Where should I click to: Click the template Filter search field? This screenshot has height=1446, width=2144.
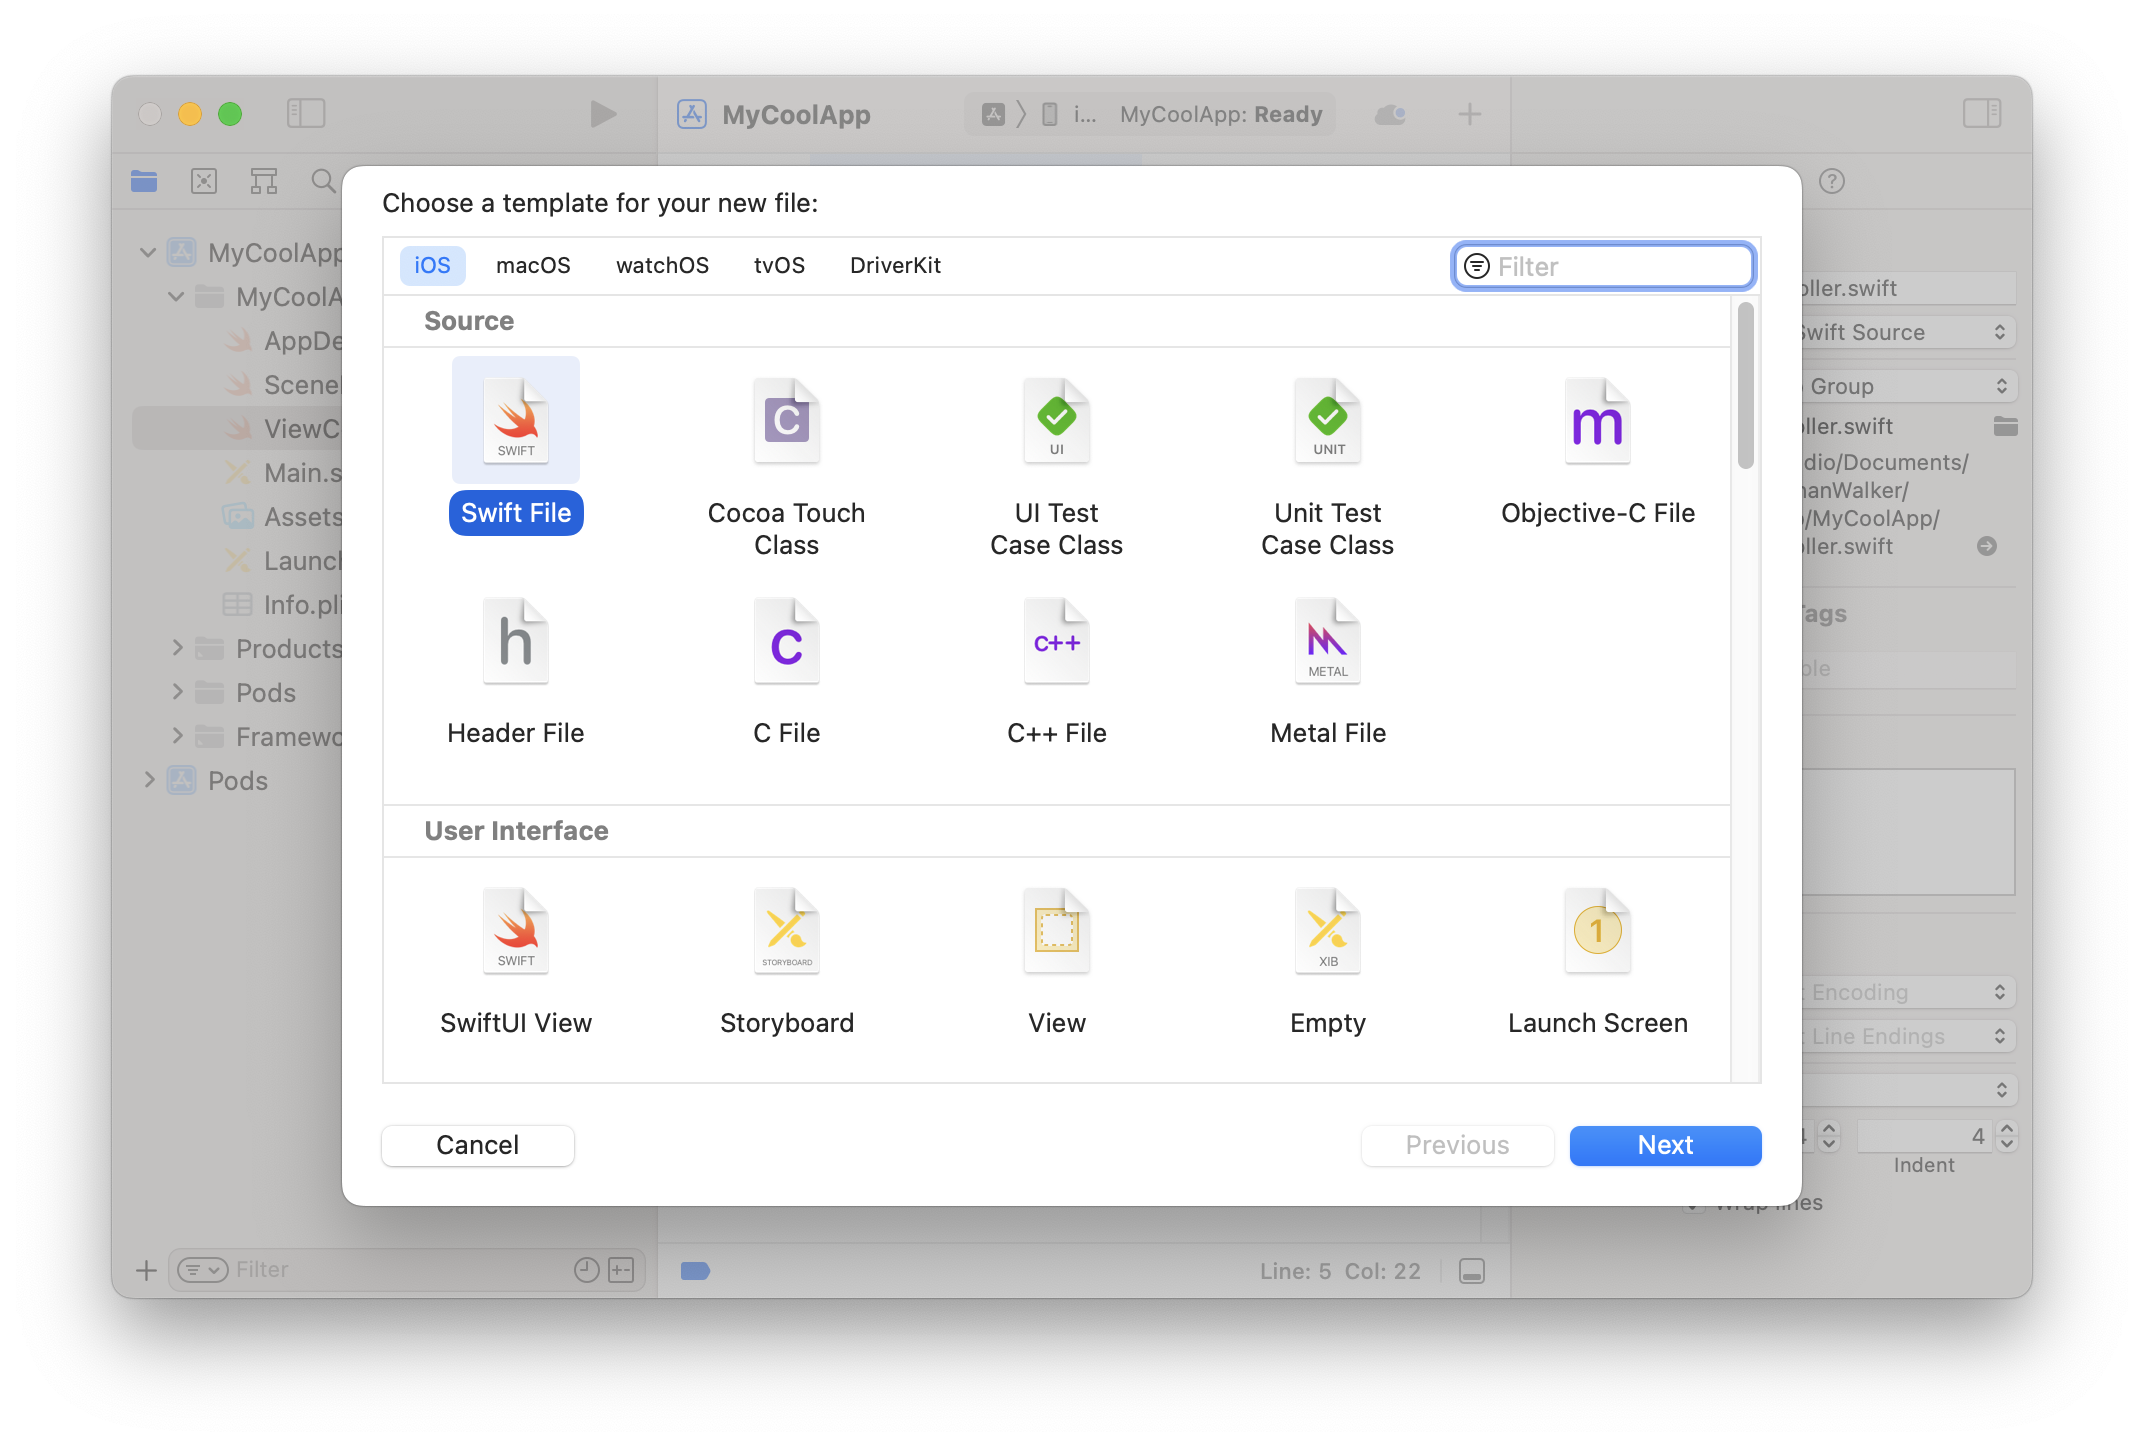pyautogui.click(x=1601, y=265)
